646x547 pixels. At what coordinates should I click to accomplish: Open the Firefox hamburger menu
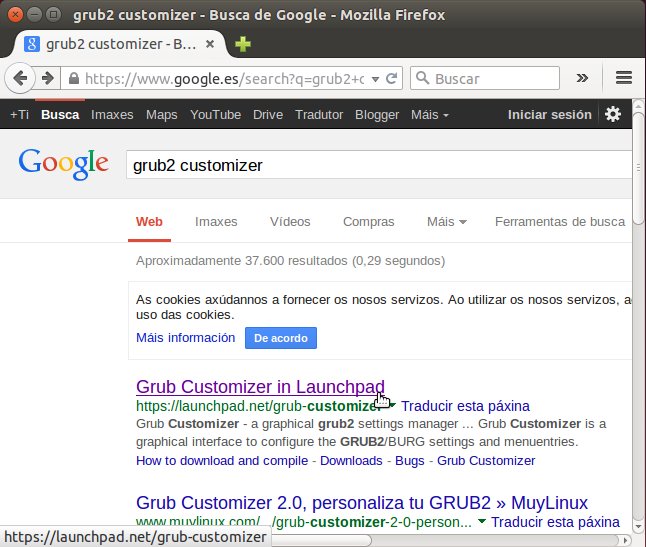pyautogui.click(x=624, y=77)
